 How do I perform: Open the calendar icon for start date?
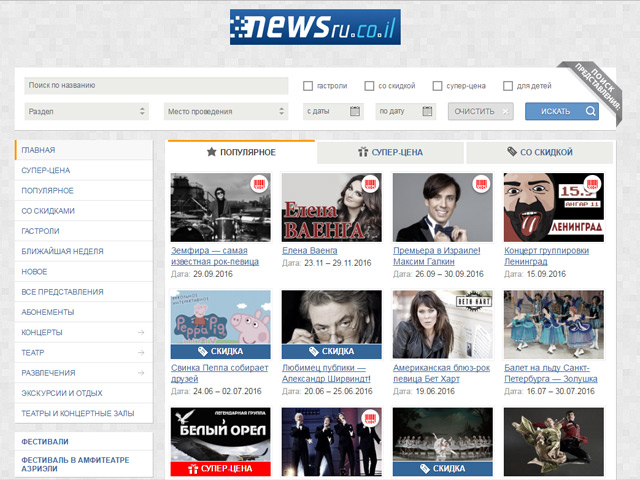pyautogui.click(x=355, y=111)
